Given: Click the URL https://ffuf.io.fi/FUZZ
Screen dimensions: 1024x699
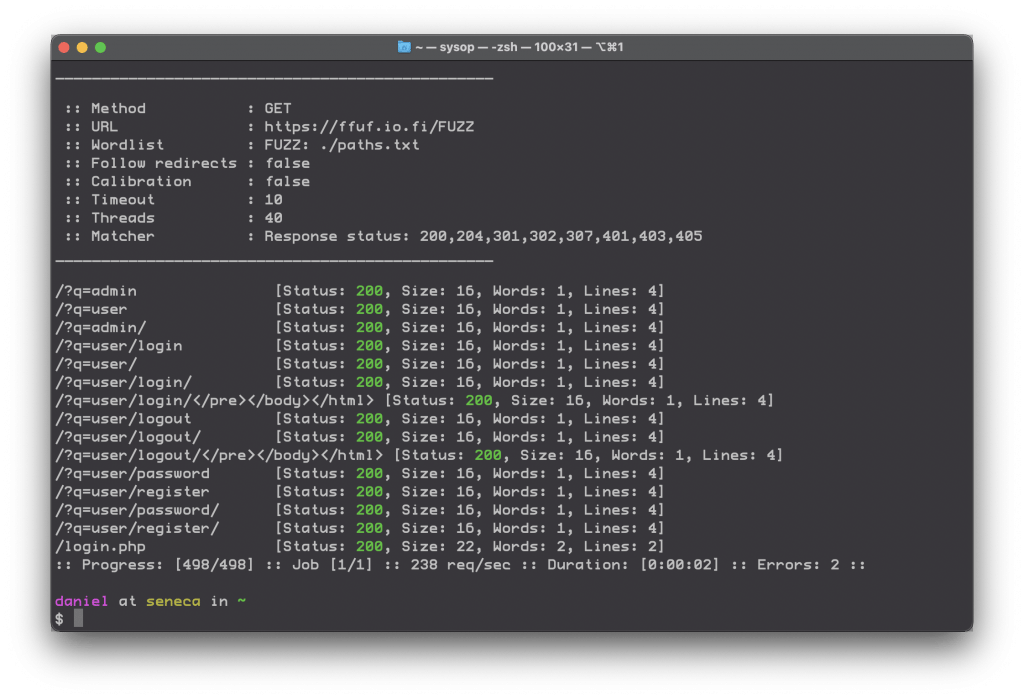Looking at the screenshot, I should (369, 127).
